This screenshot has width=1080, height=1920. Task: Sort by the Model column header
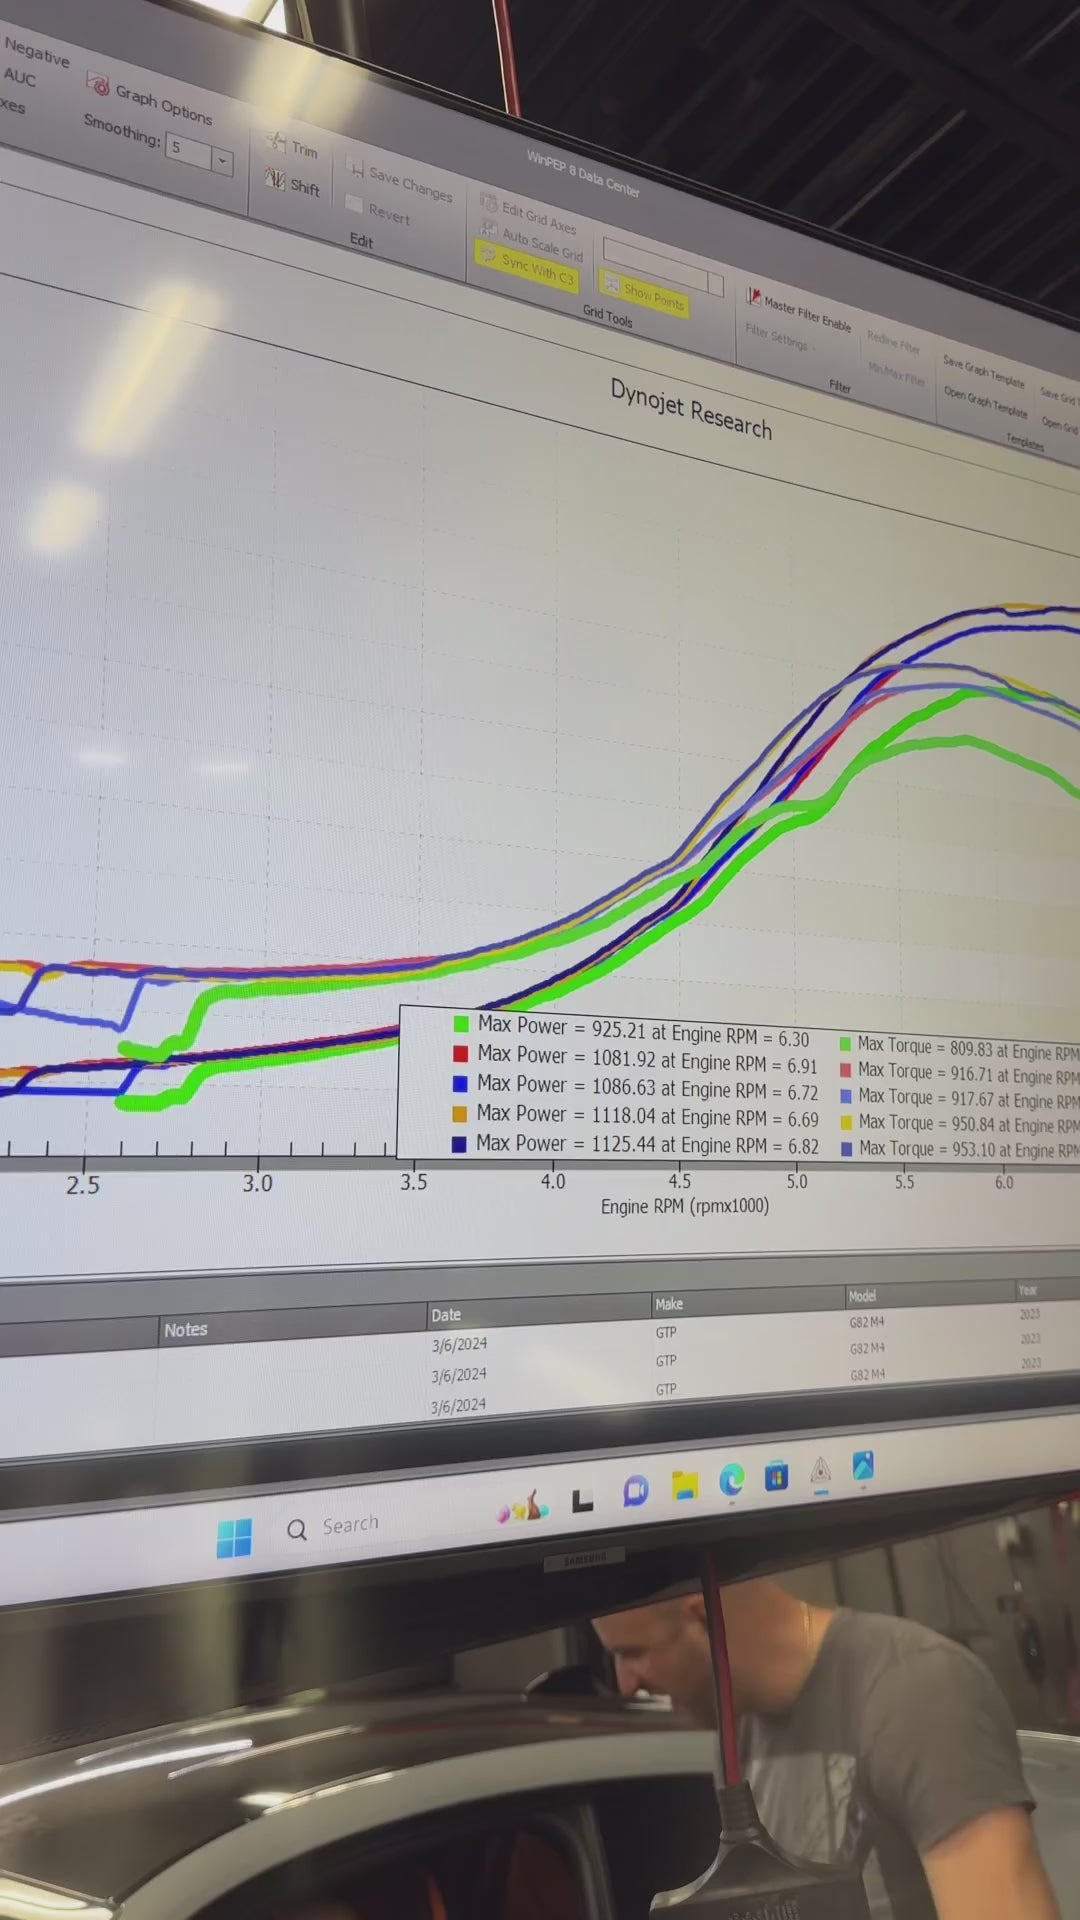(x=931, y=1293)
